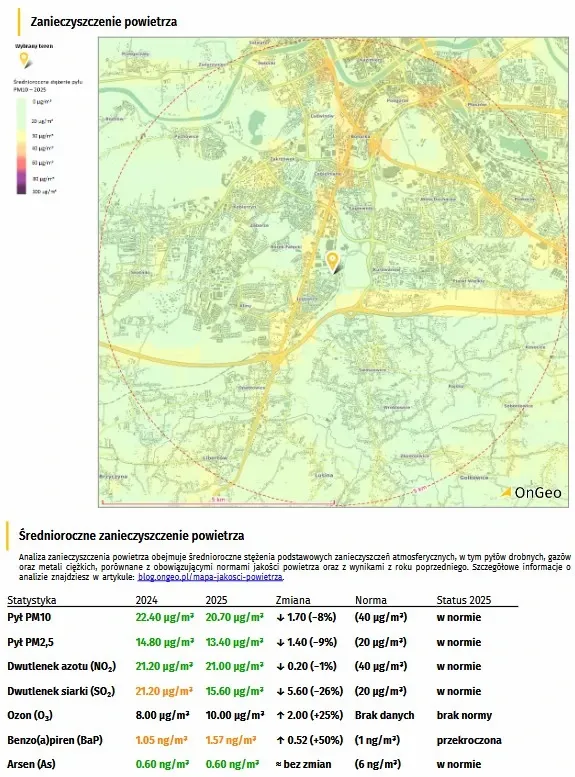Click the "Libertów" place label on map
575x777 pixels.
(x=215, y=458)
